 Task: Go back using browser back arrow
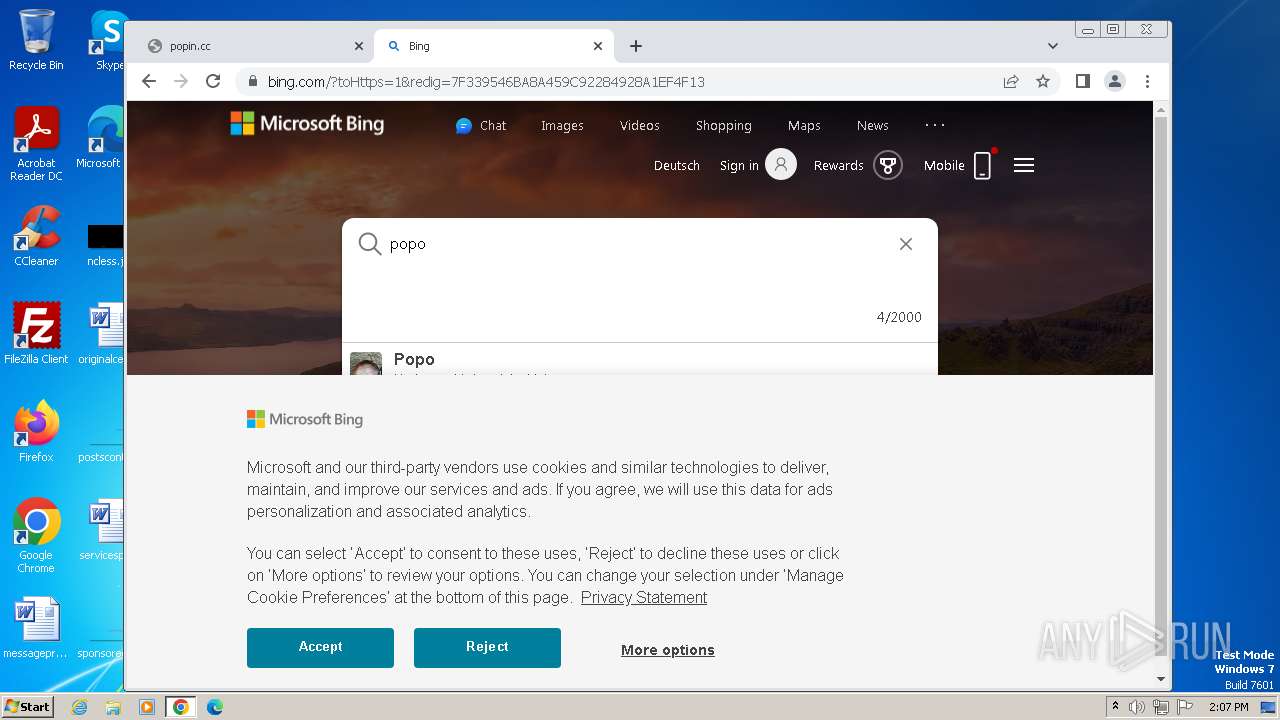coord(149,82)
